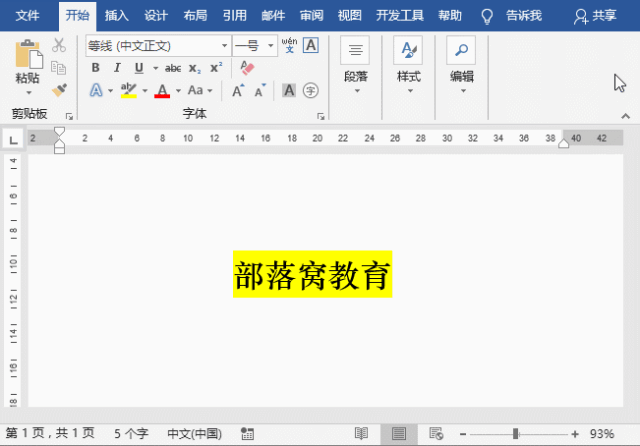Switch to the 设计 tab
Image resolution: width=640 pixels, height=446 pixels.
156,16
